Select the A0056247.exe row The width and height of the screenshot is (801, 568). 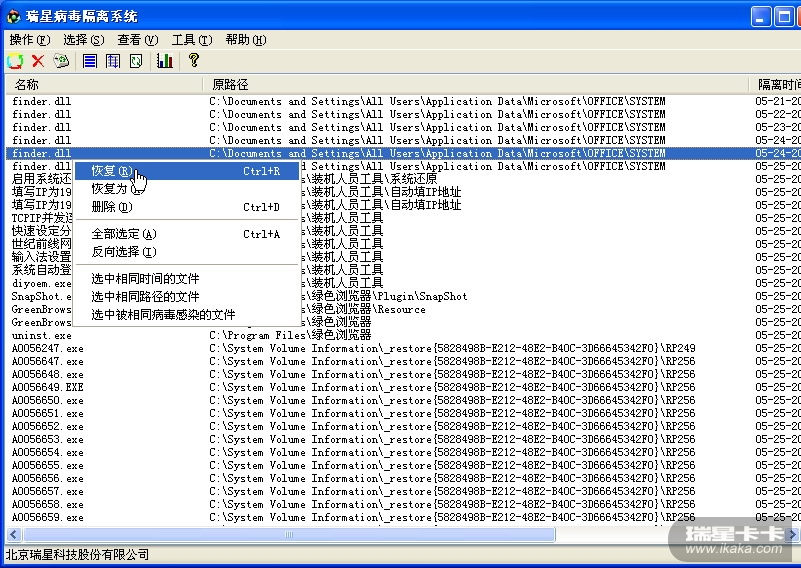pyautogui.click(x=403, y=348)
